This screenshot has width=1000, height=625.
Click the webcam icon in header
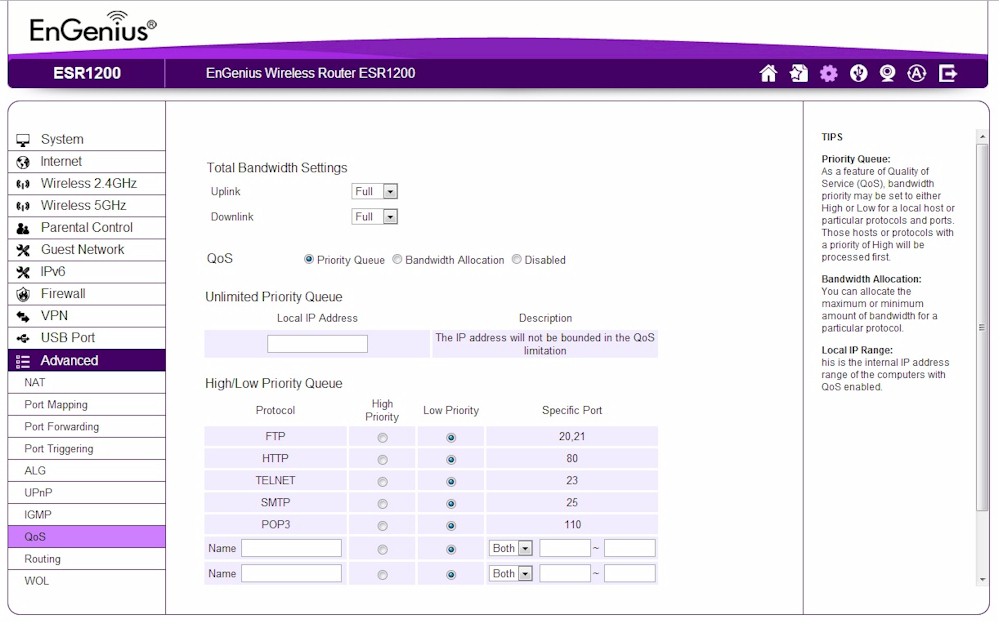tap(887, 74)
